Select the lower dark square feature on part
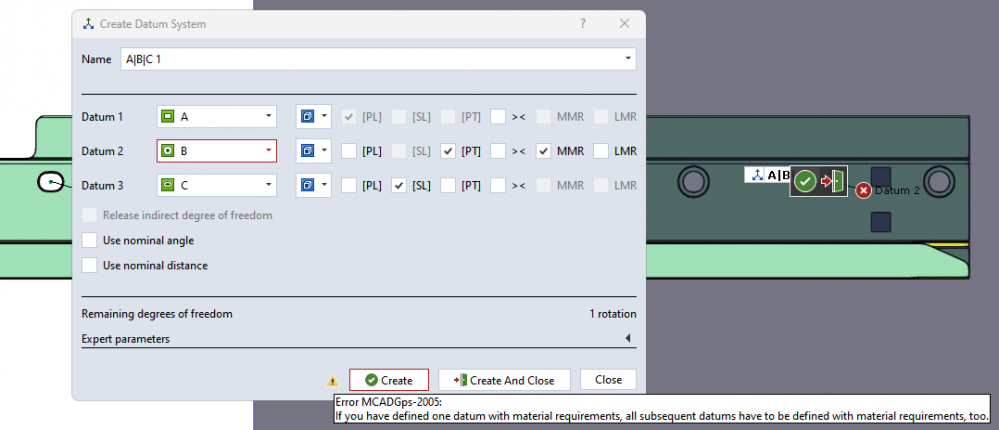The image size is (999, 430). [880, 222]
